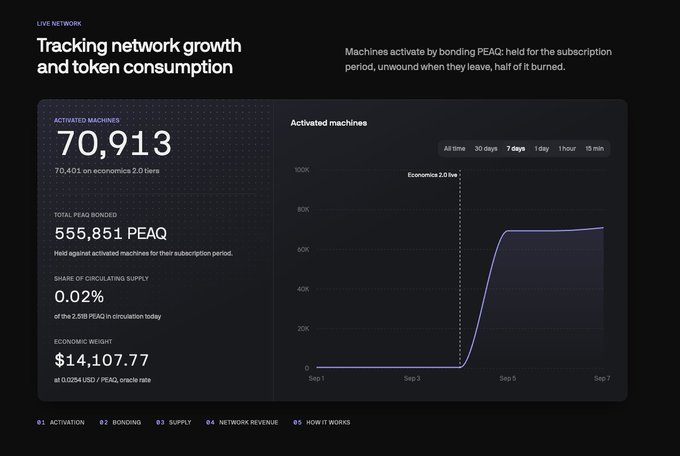Screen dimensions: 680x456
Task: Go to 01 Activation section
Action: tap(61, 422)
